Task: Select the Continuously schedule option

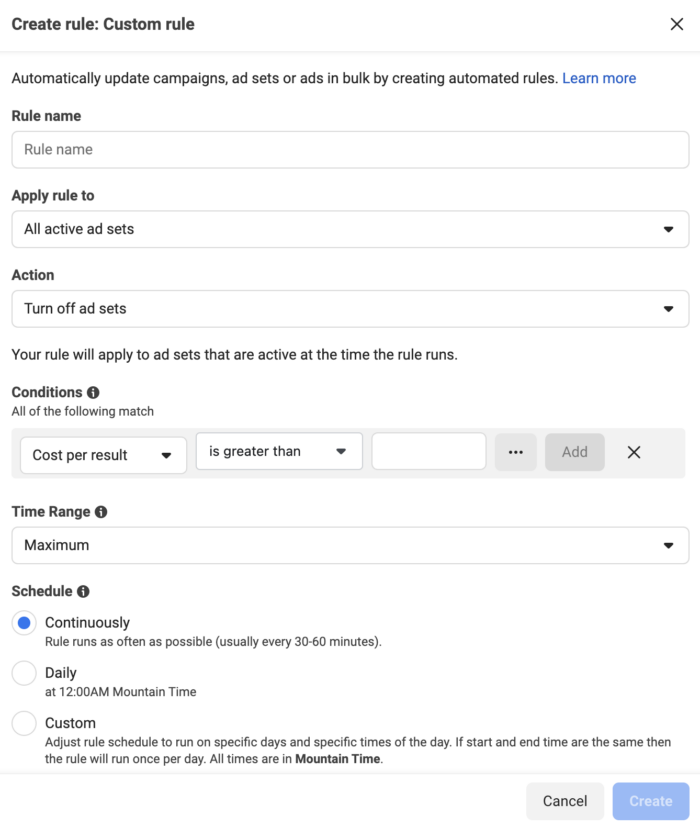Action: [24, 622]
